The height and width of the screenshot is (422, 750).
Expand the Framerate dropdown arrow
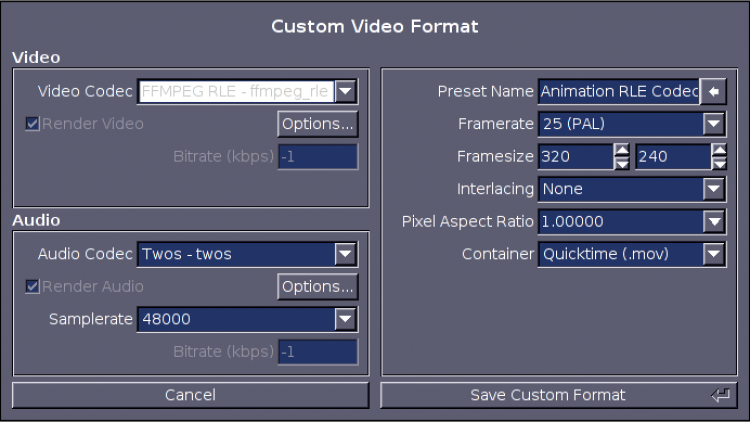click(714, 124)
